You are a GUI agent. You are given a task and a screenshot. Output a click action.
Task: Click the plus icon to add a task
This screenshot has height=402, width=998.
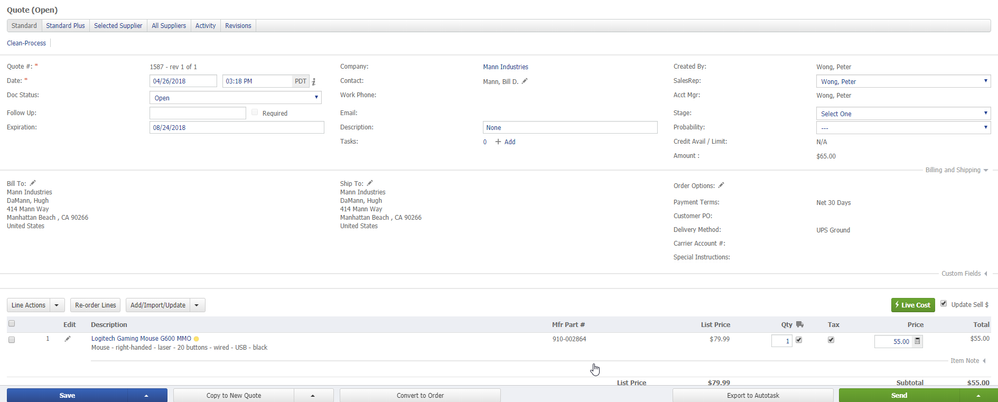[x=498, y=142]
